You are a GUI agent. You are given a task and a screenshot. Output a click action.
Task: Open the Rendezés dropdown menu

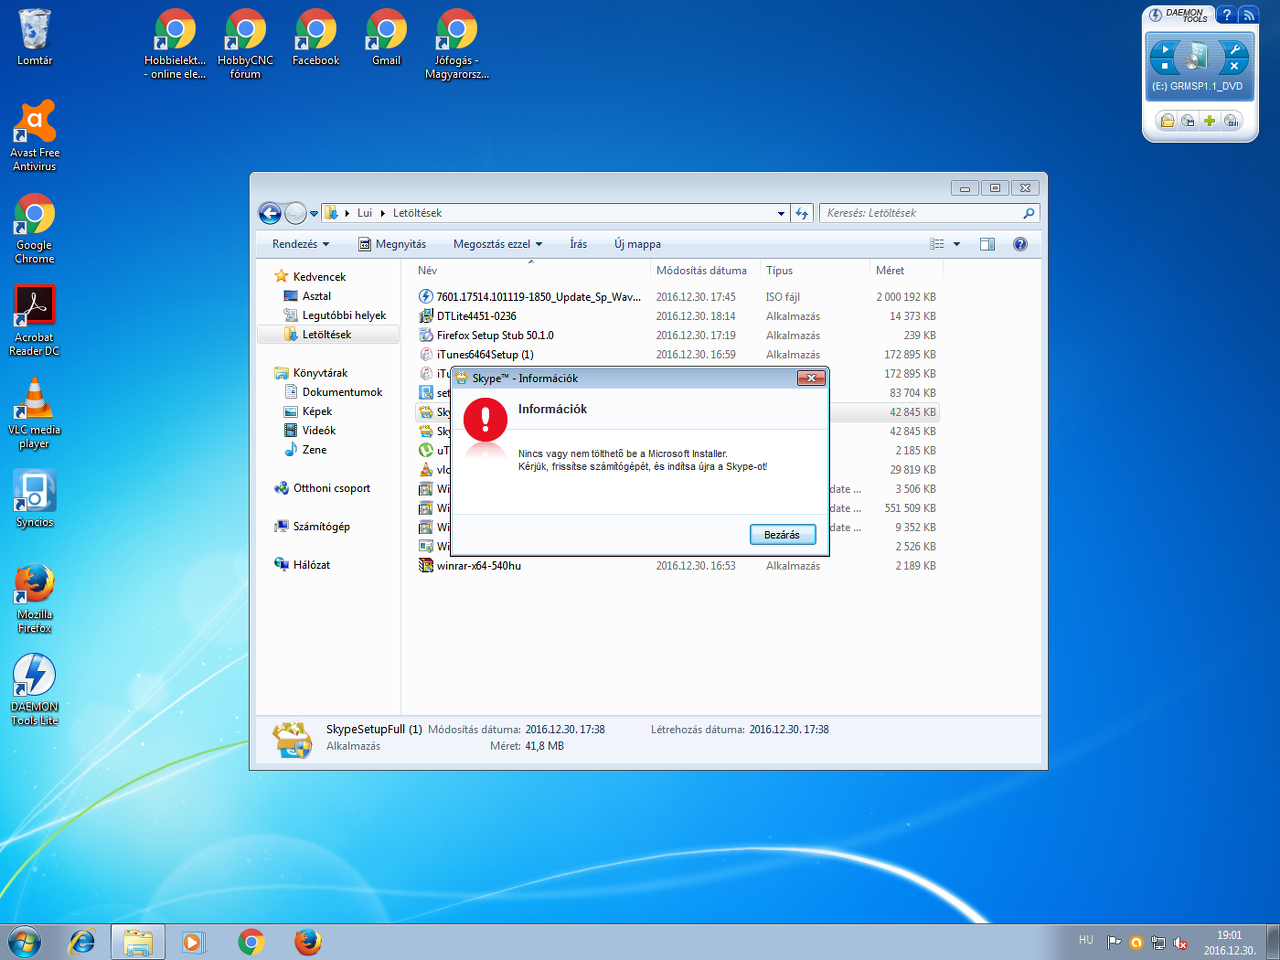300,244
